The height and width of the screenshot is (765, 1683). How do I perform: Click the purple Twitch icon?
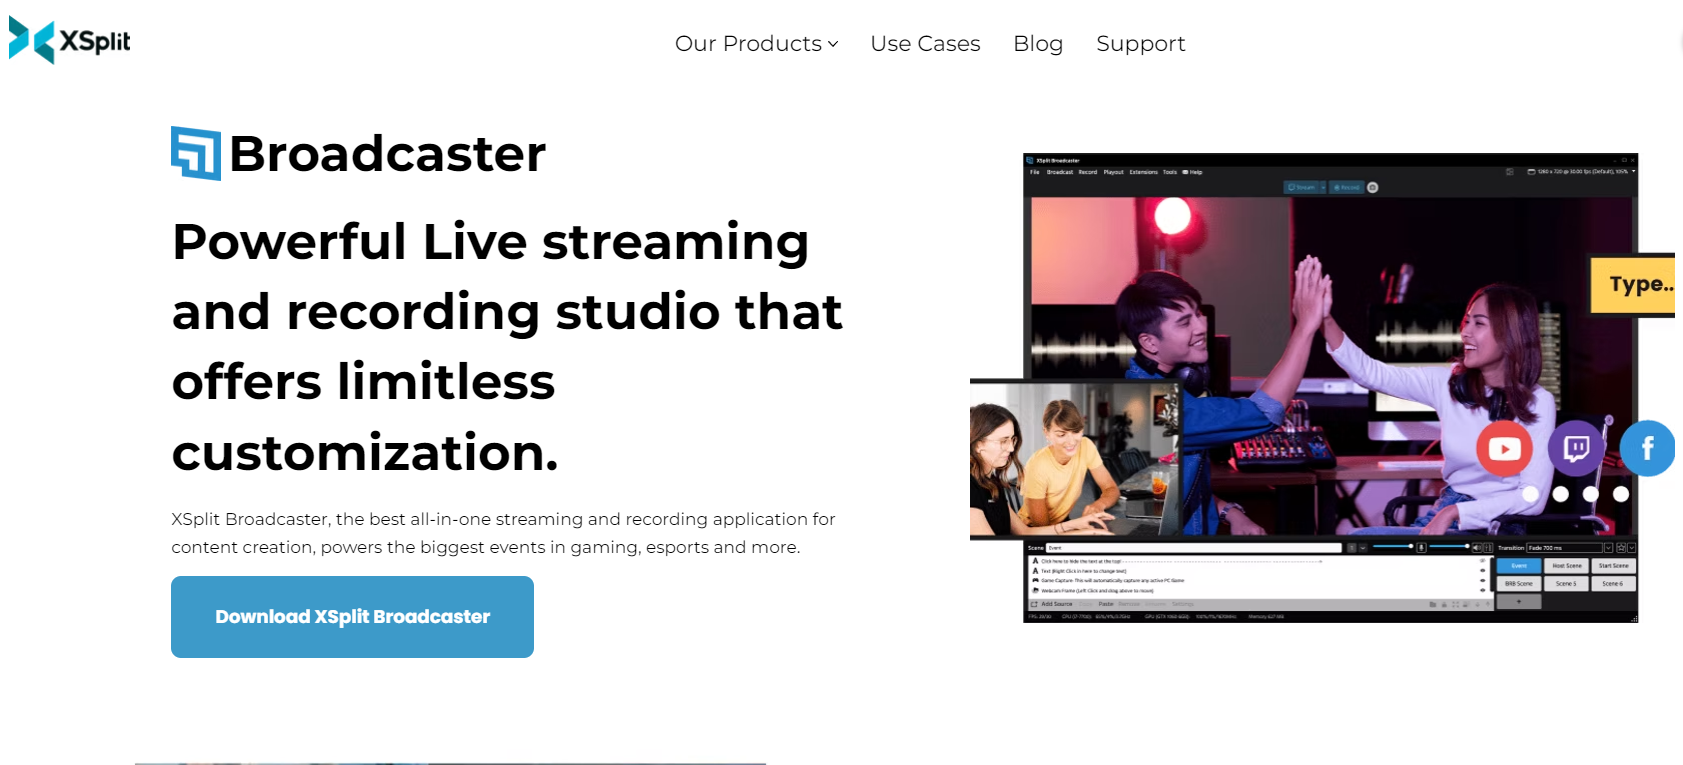[x=1576, y=448]
